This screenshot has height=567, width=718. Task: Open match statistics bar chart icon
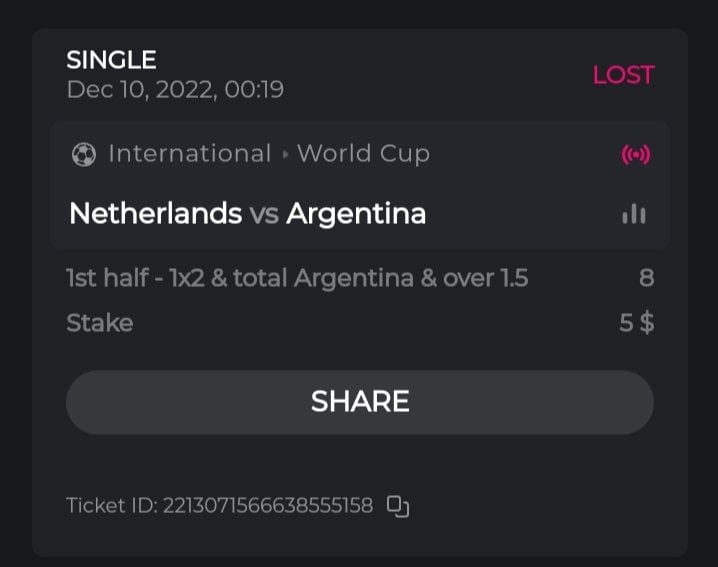coord(634,213)
